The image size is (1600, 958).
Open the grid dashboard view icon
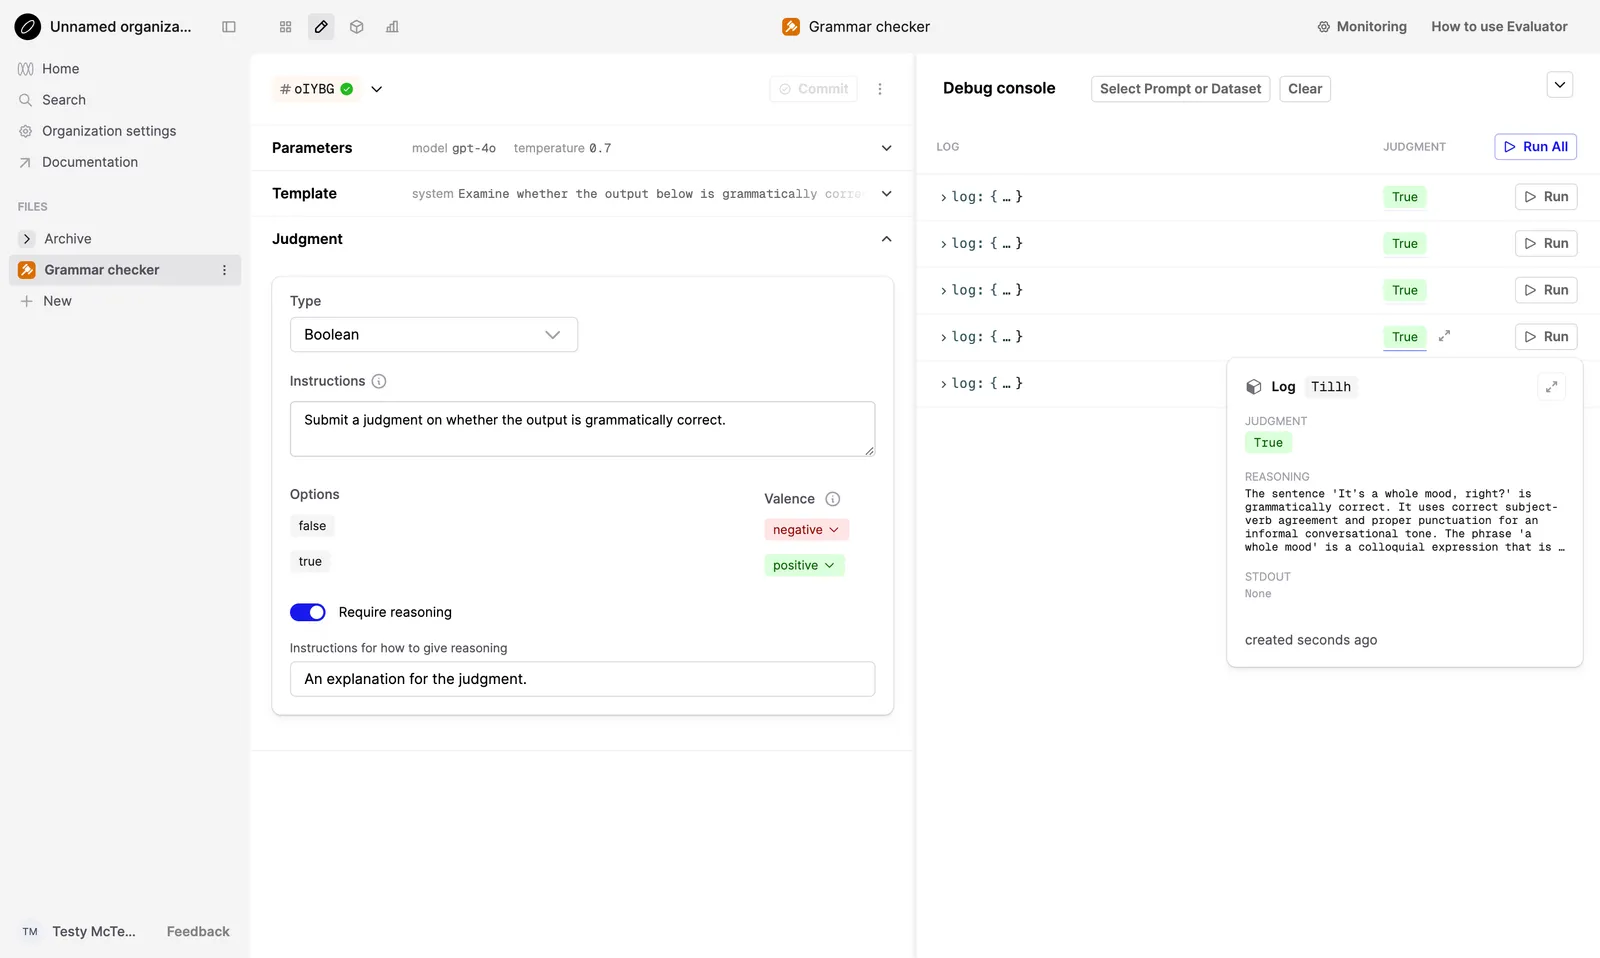[286, 27]
